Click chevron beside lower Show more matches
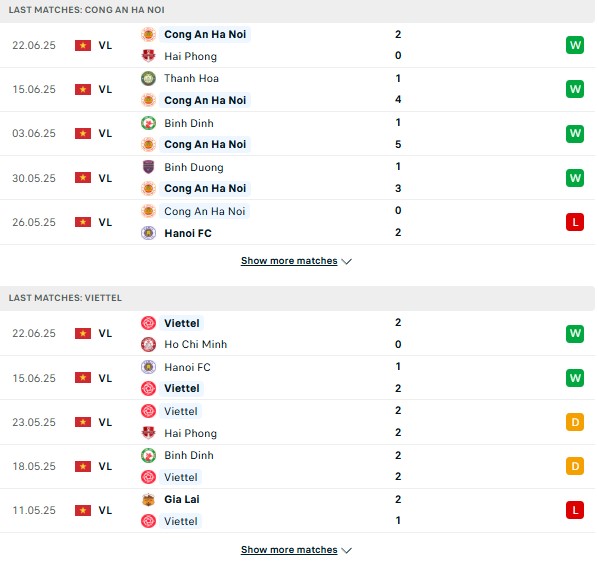This screenshot has width=598, height=568. coord(346,550)
